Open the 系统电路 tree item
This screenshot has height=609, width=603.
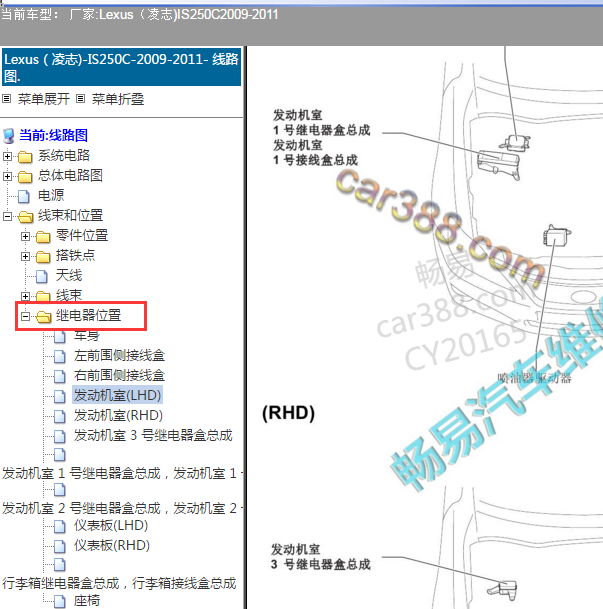pyautogui.click(x=64, y=156)
